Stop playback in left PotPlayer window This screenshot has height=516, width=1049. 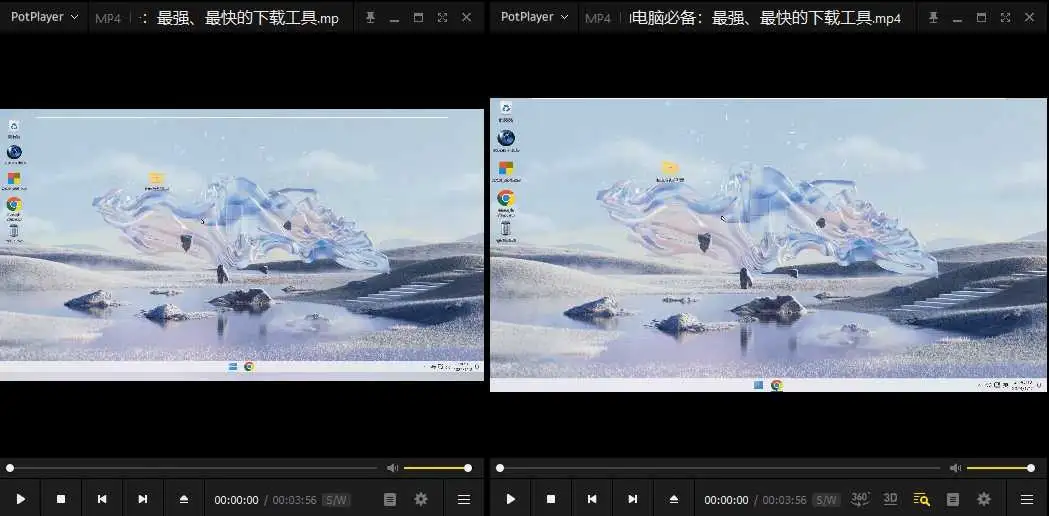tap(61, 499)
